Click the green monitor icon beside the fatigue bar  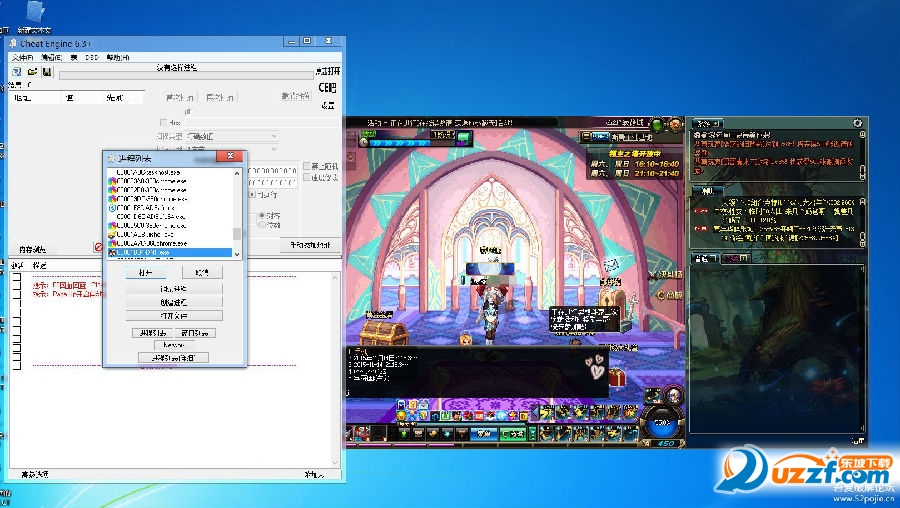point(464,138)
